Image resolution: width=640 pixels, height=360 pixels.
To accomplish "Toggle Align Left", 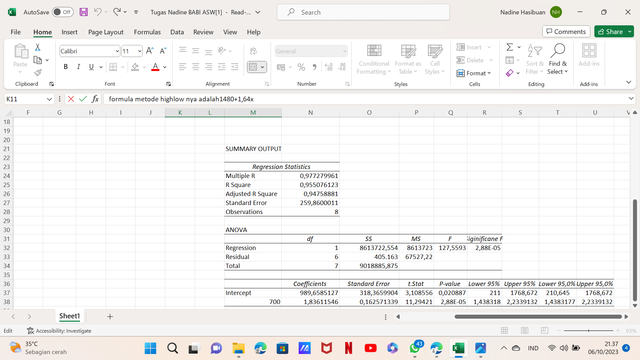I will (182, 67).
